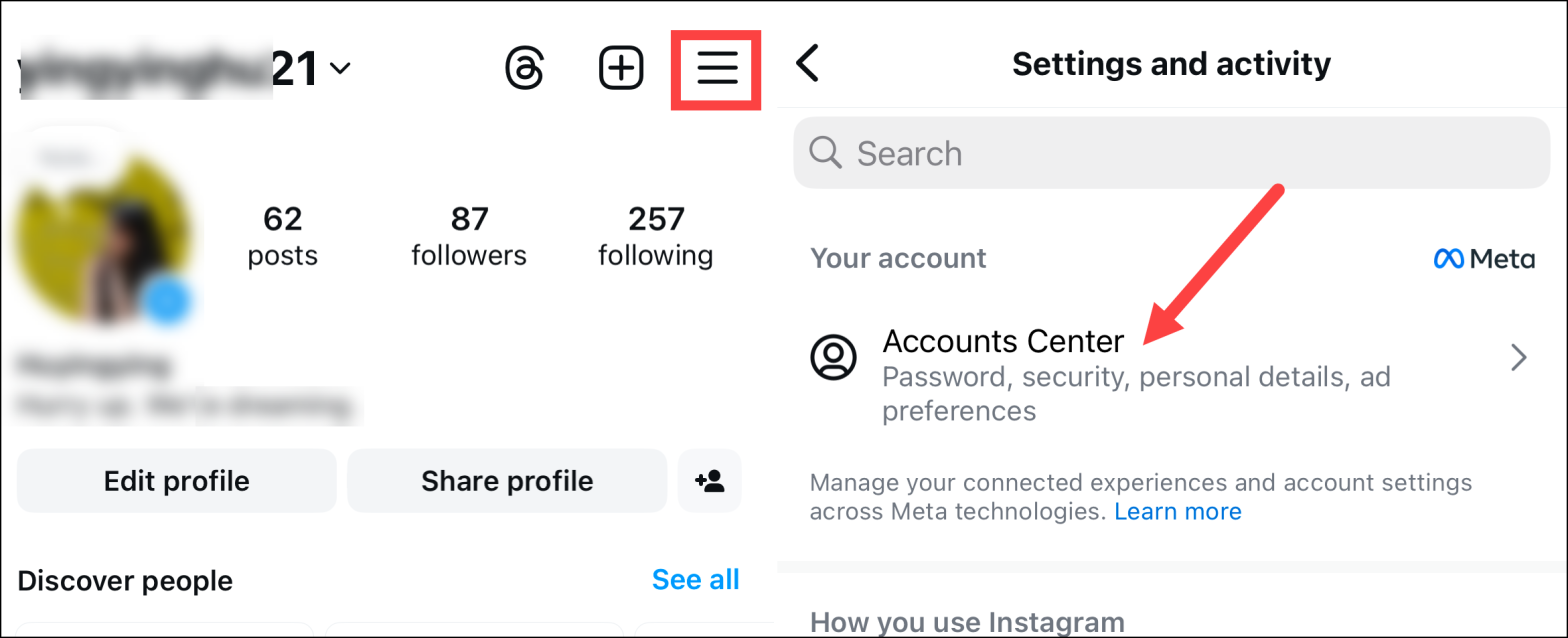Tap the Share profile button

coord(506,481)
